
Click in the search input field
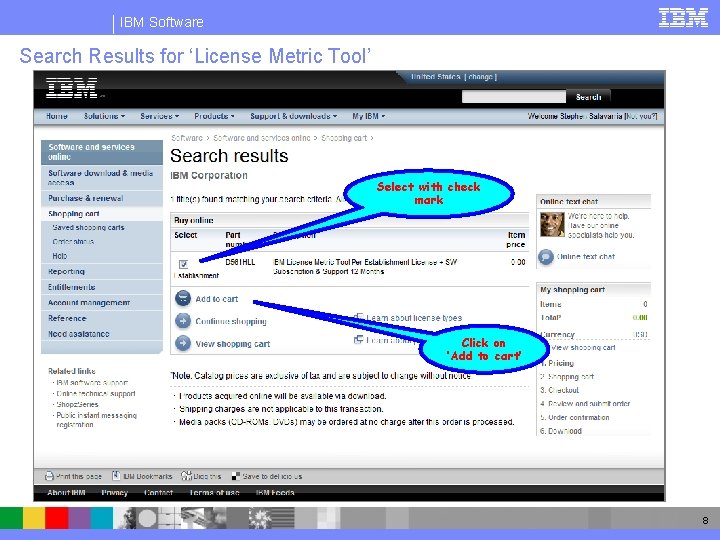pyautogui.click(x=514, y=97)
